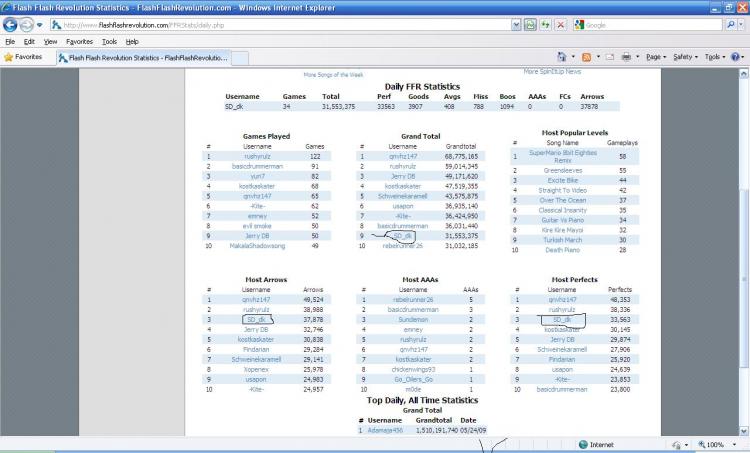The image size is (750, 453).
Task: Go back with the Back arrow button
Action: click(x=10, y=24)
